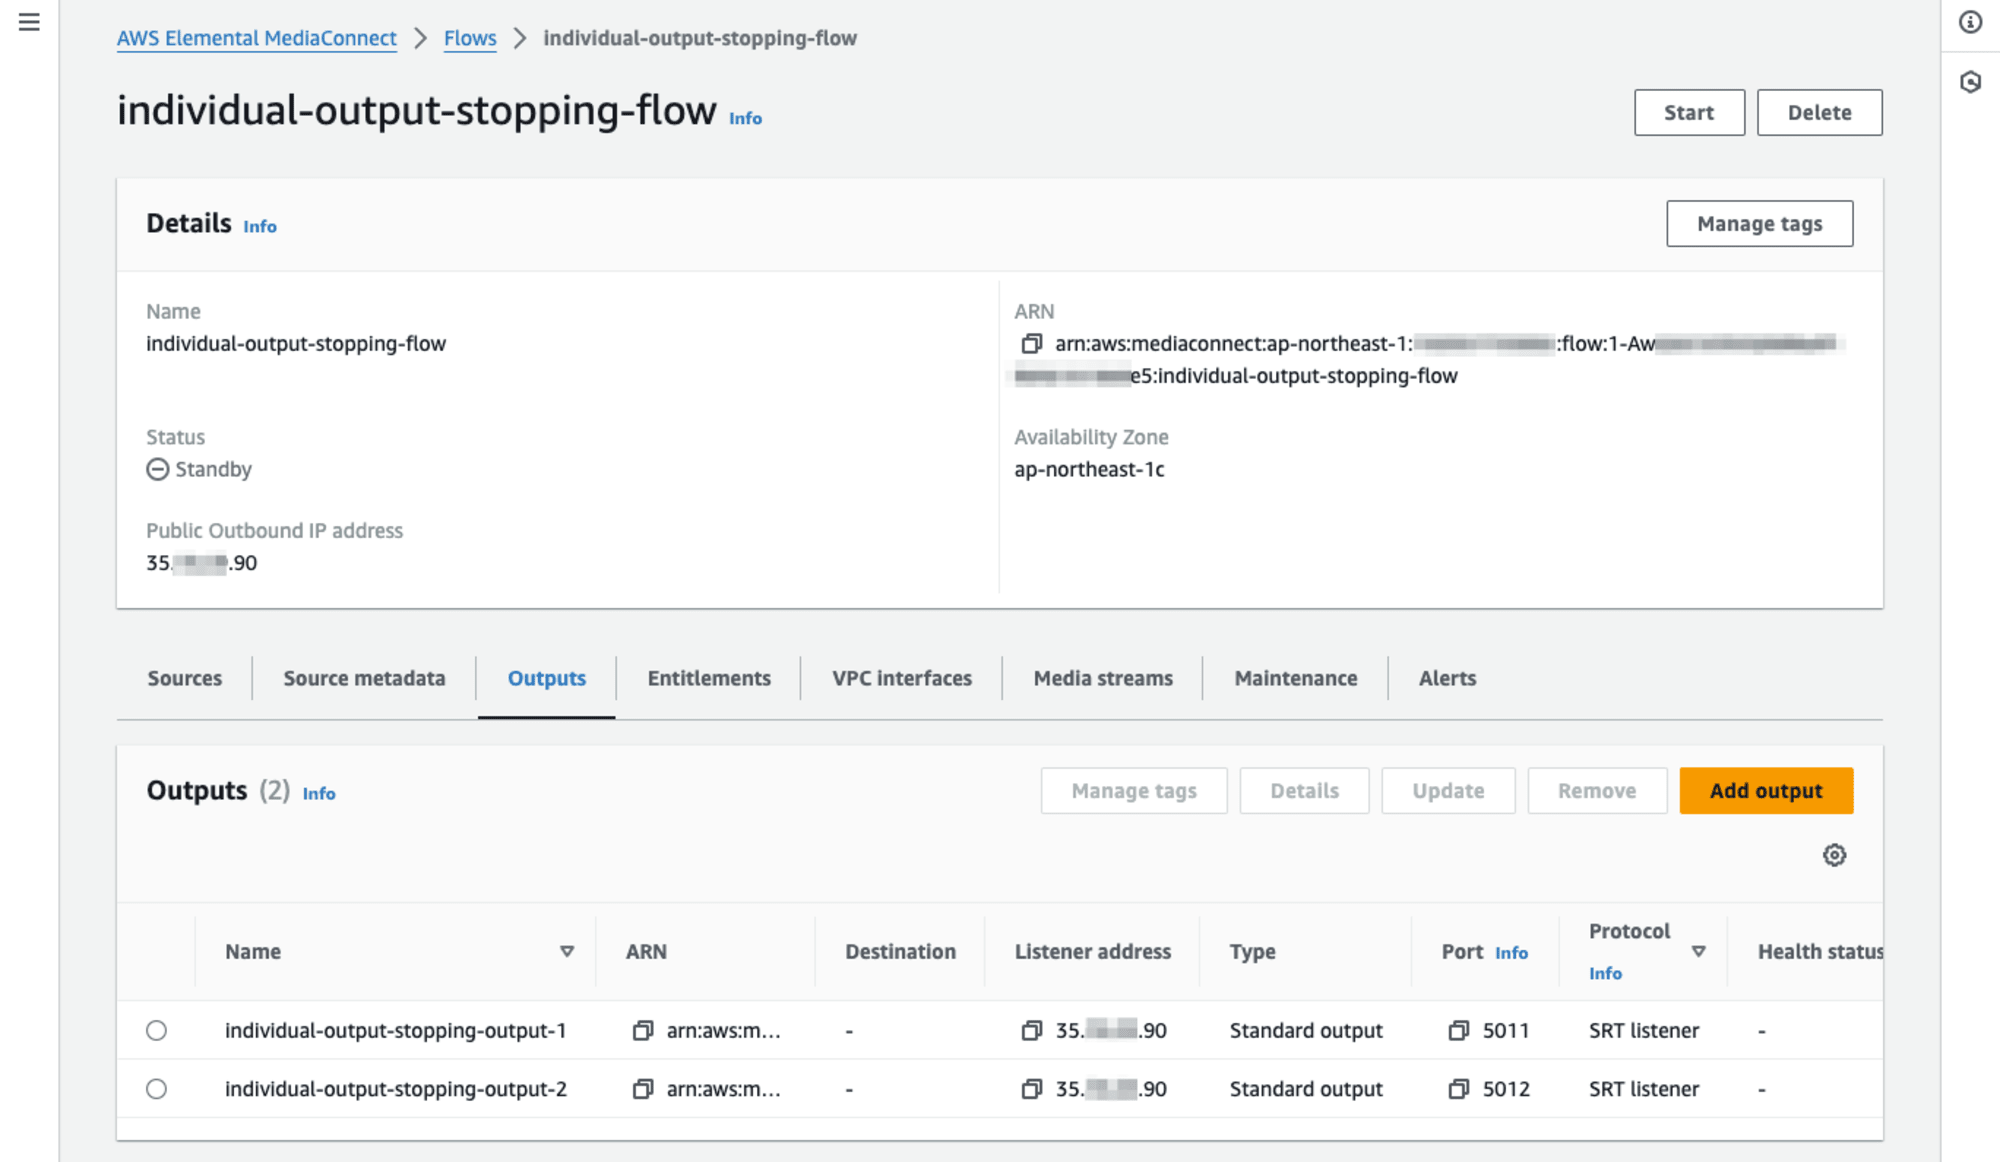Click the Standby status icon
Viewport: 2000px width, 1162px height.
pos(157,469)
